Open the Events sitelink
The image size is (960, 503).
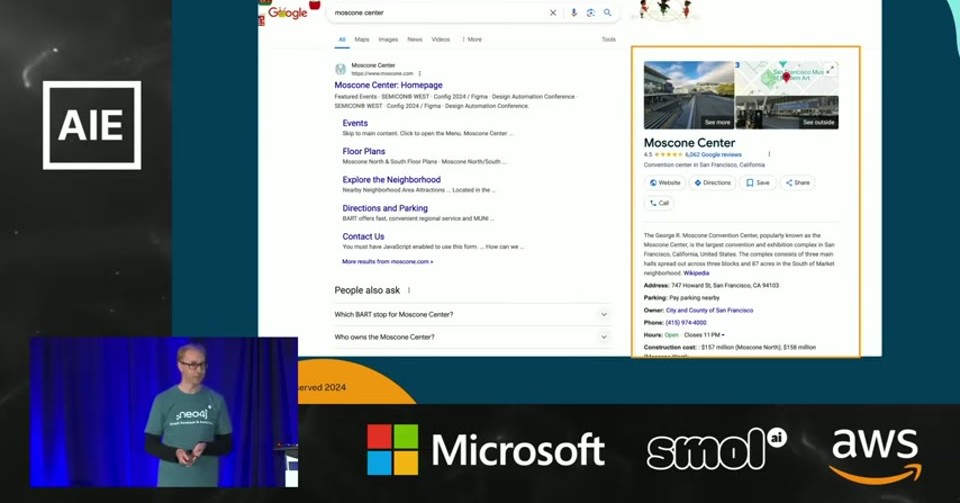click(x=355, y=123)
